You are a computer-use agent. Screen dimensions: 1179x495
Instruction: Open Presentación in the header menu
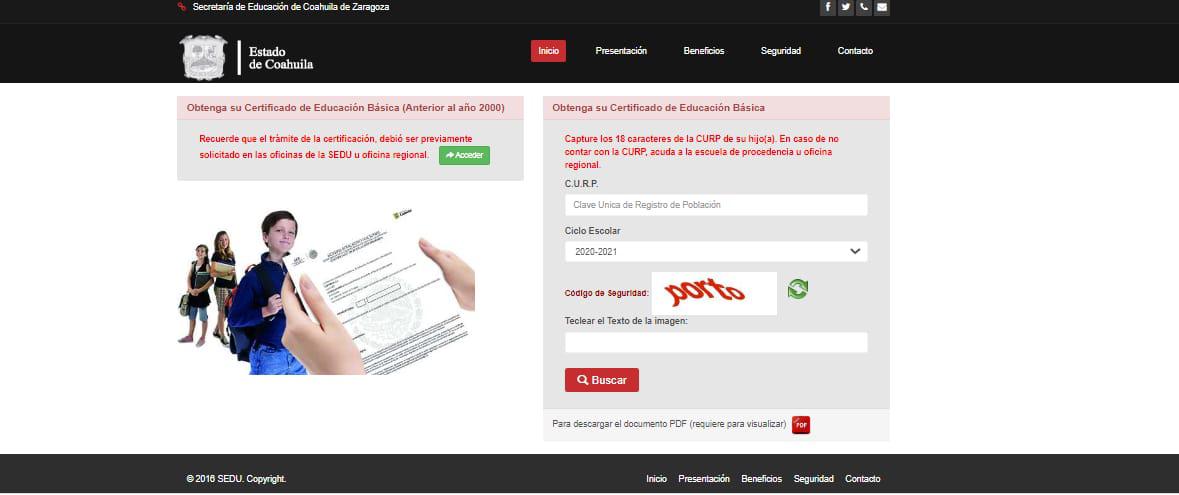621,51
